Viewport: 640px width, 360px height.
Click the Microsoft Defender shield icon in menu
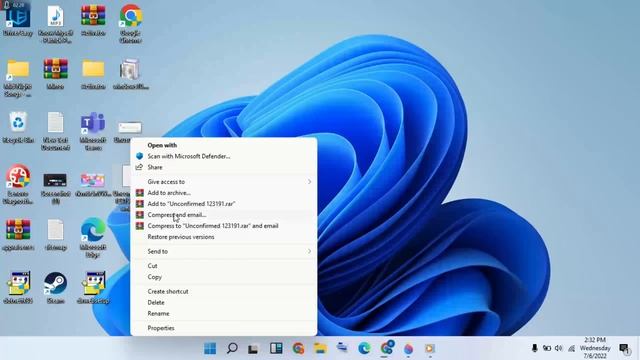click(140, 156)
